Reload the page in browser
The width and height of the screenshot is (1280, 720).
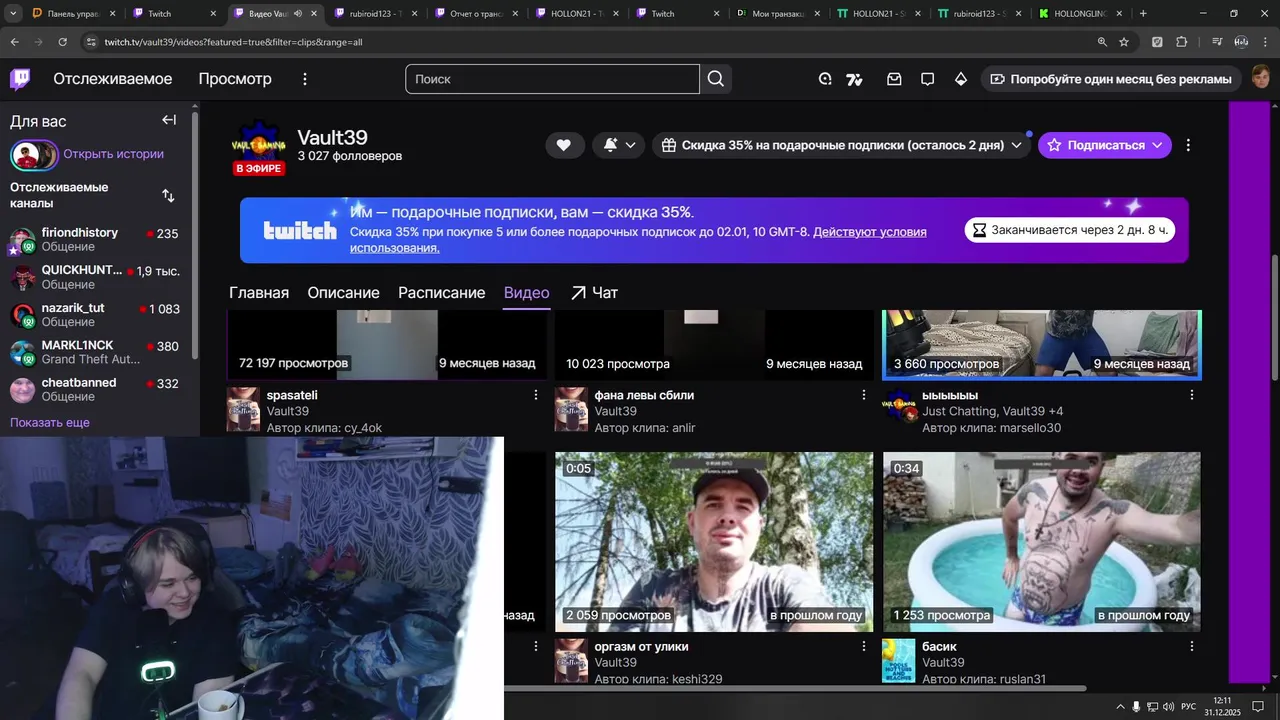(62, 42)
